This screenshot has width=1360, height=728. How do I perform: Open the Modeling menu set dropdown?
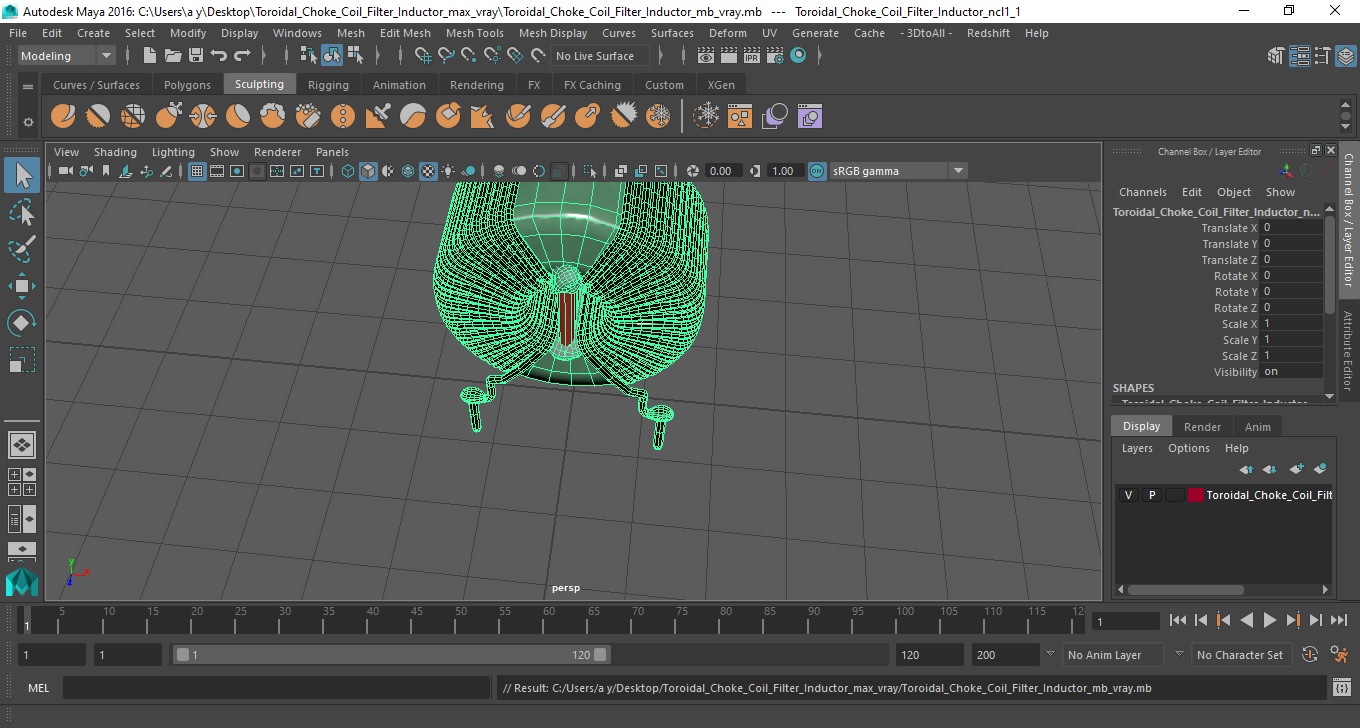pyautogui.click(x=67, y=56)
